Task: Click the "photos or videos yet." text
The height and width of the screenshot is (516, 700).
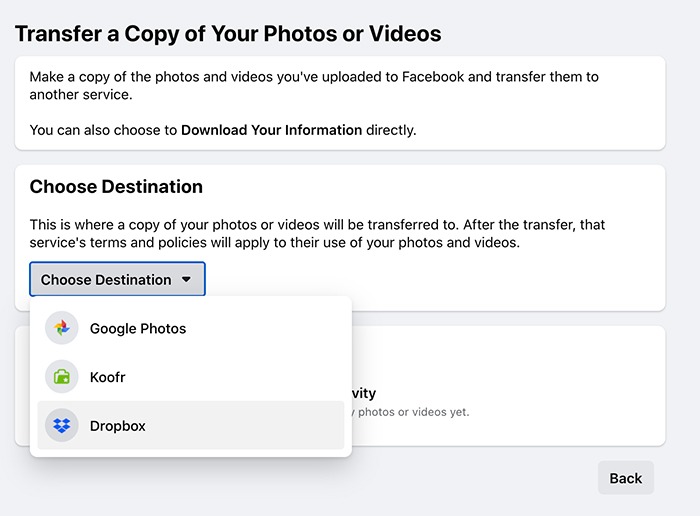Action: [413, 412]
